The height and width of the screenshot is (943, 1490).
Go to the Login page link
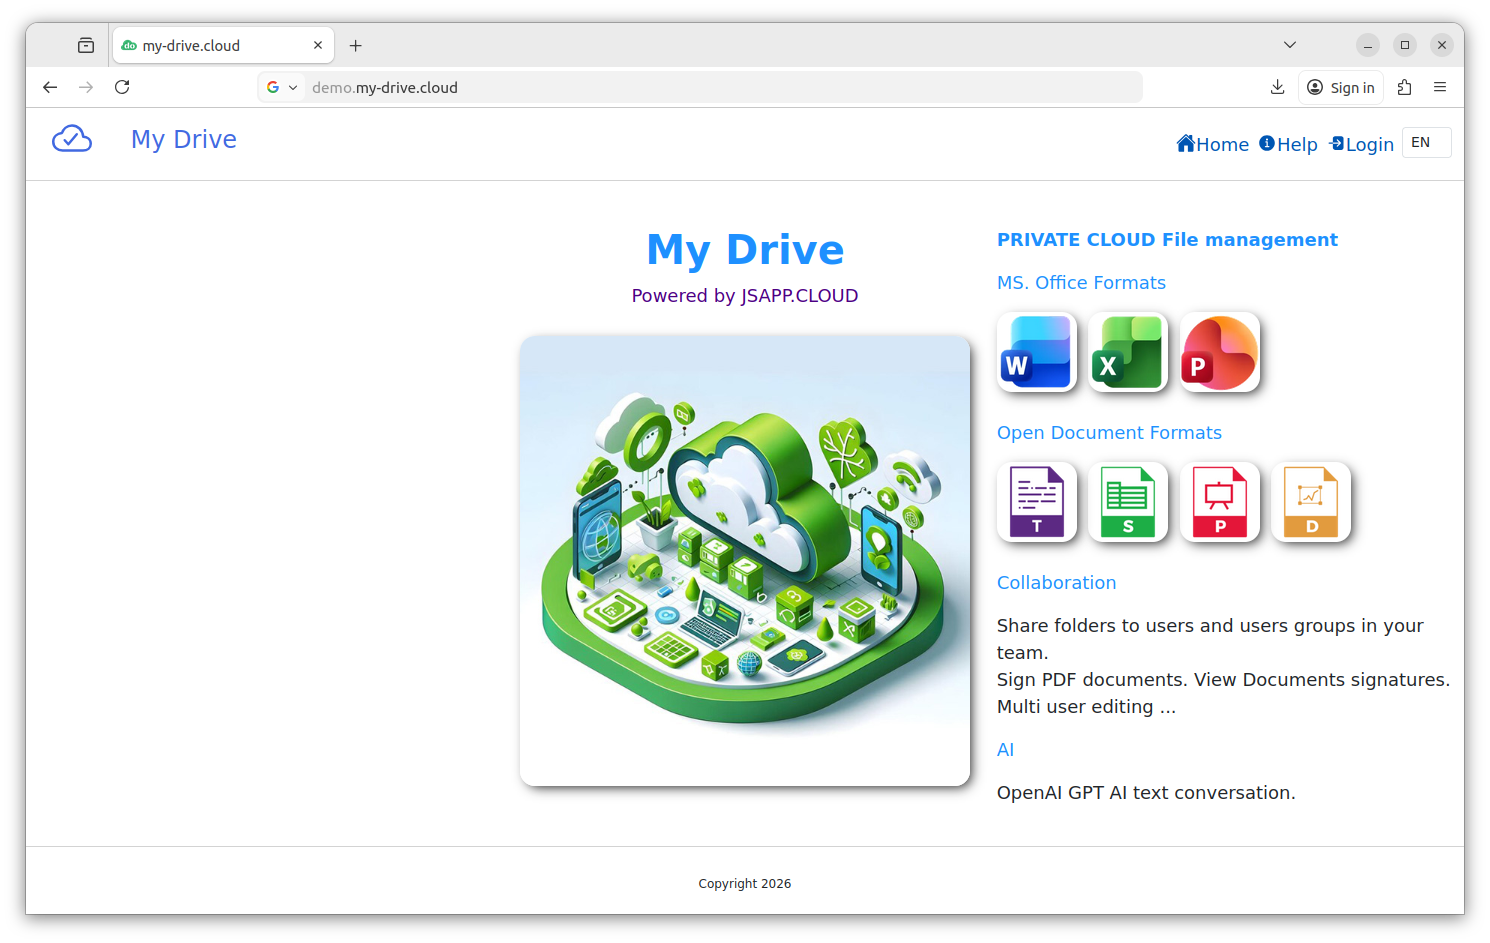(x=1361, y=144)
